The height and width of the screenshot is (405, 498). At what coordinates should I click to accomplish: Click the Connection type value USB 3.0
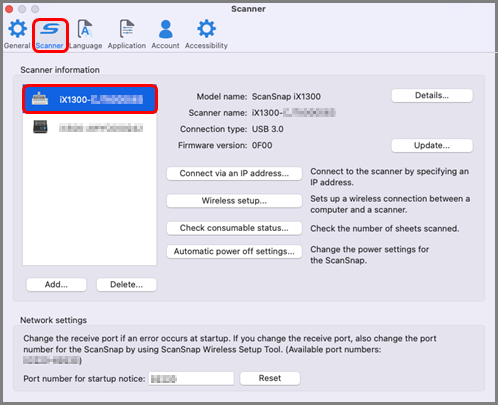(x=268, y=129)
